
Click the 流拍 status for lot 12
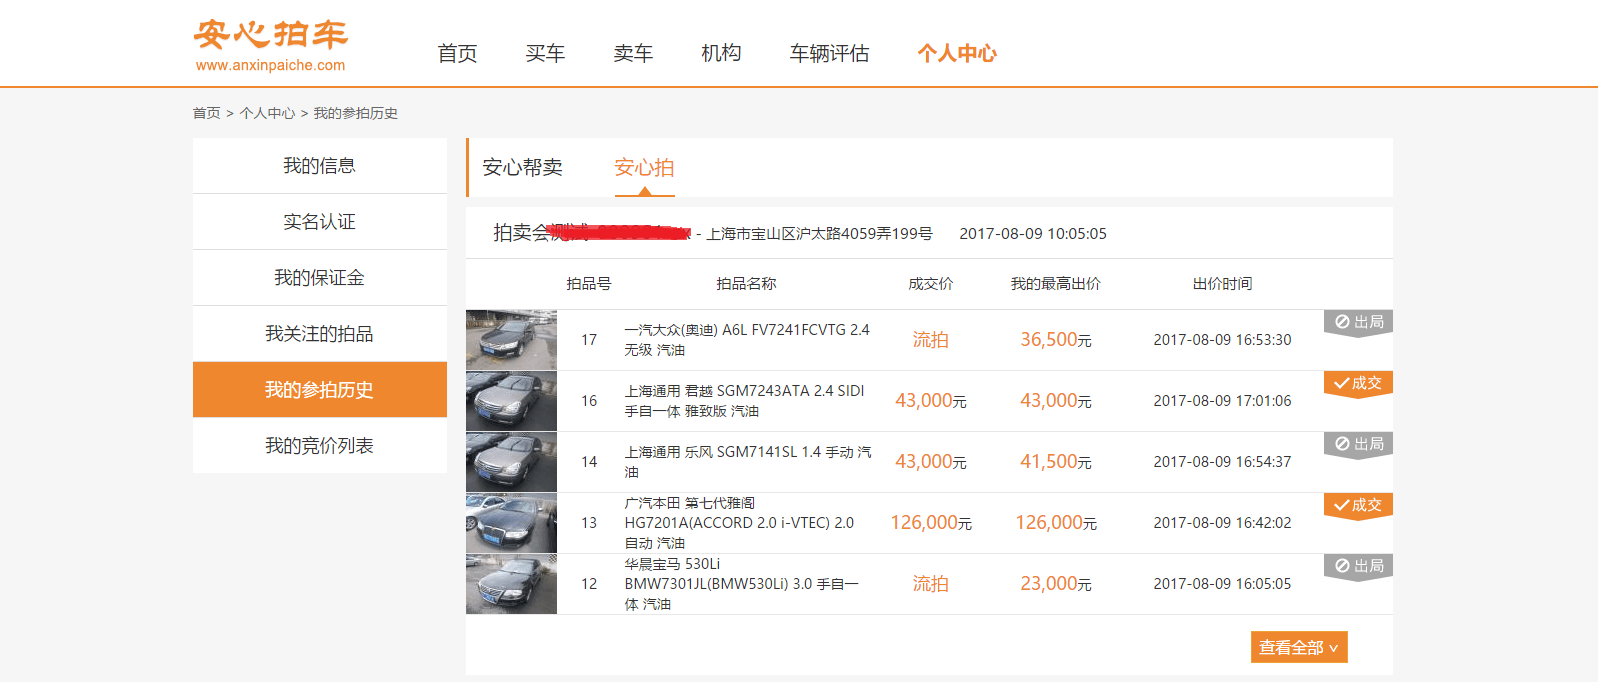tap(930, 584)
